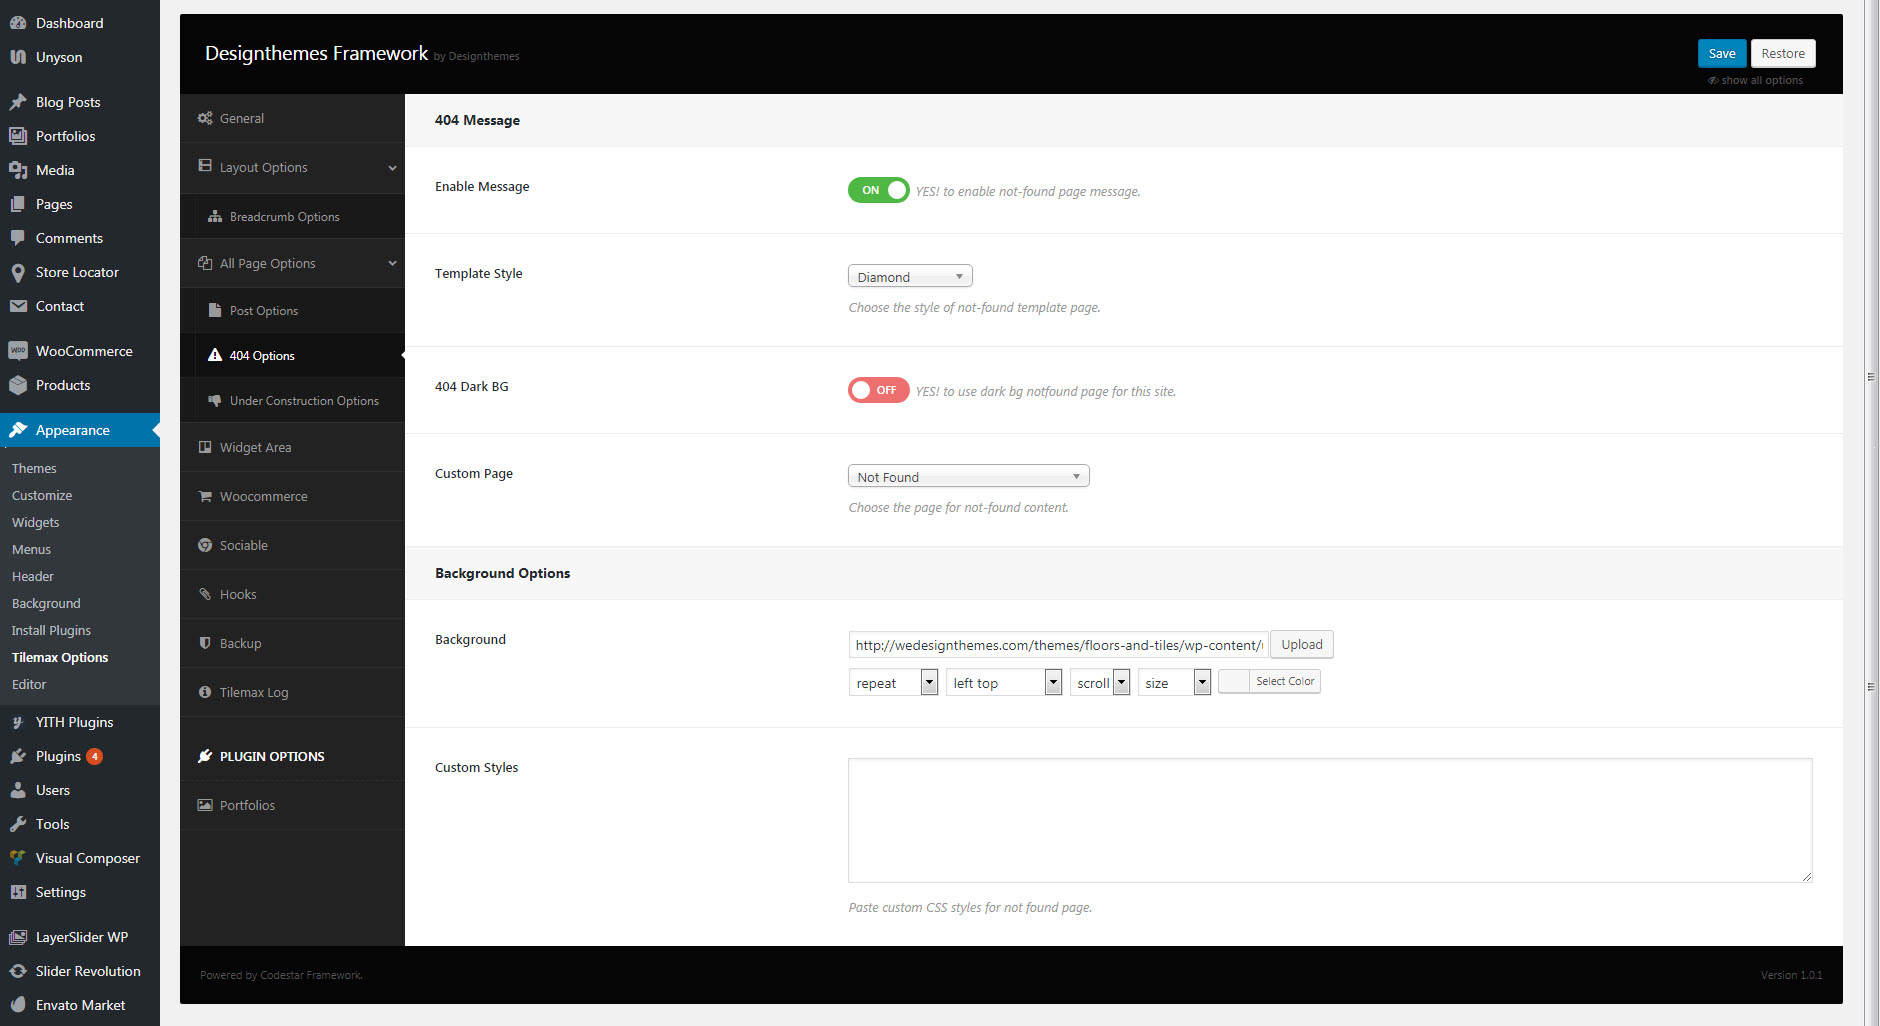Select the Widget Area section
Viewport: 1880px width, 1026px height.
coord(255,447)
